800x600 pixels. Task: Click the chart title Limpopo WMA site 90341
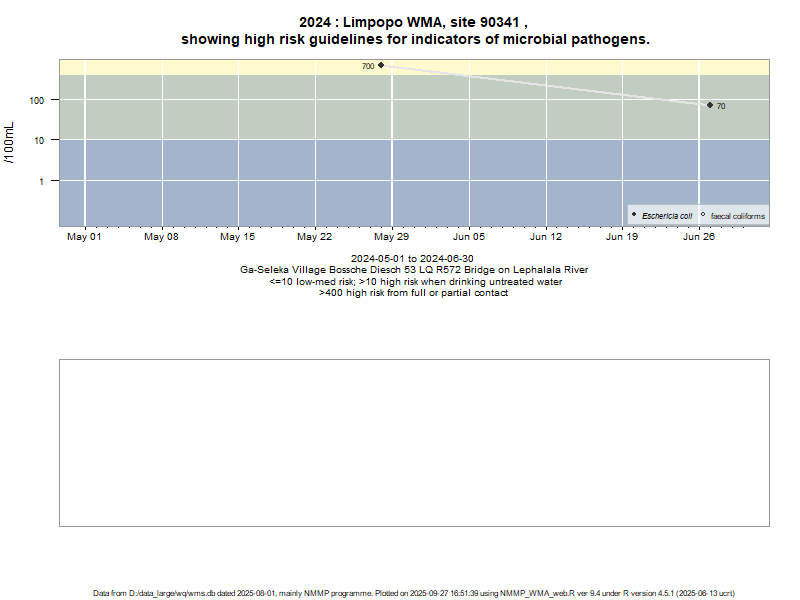click(414, 22)
